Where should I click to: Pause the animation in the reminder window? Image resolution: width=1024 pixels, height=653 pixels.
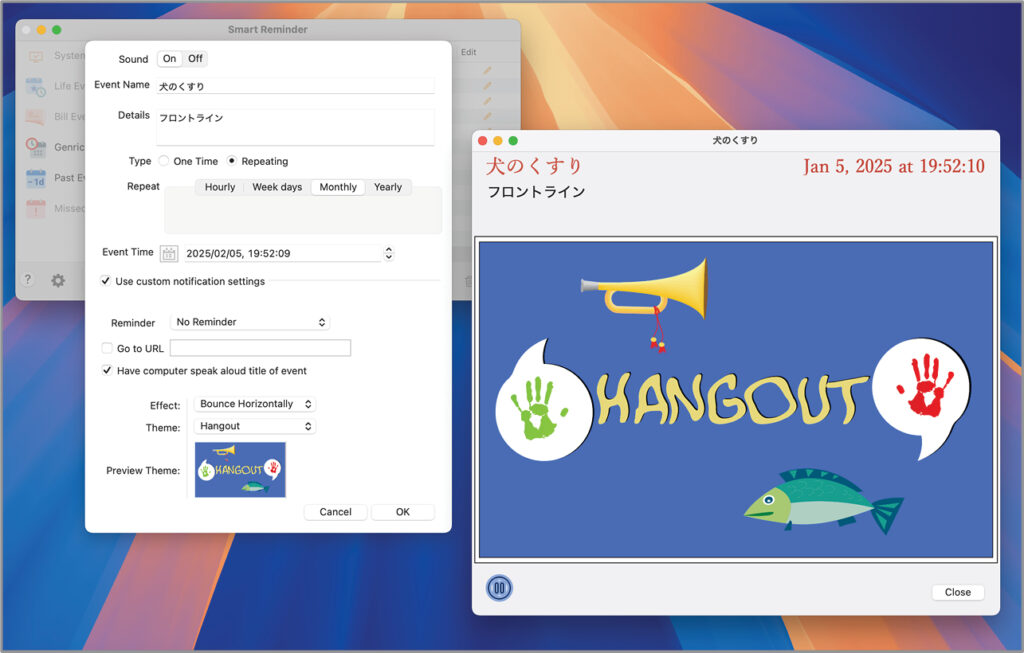click(499, 588)
